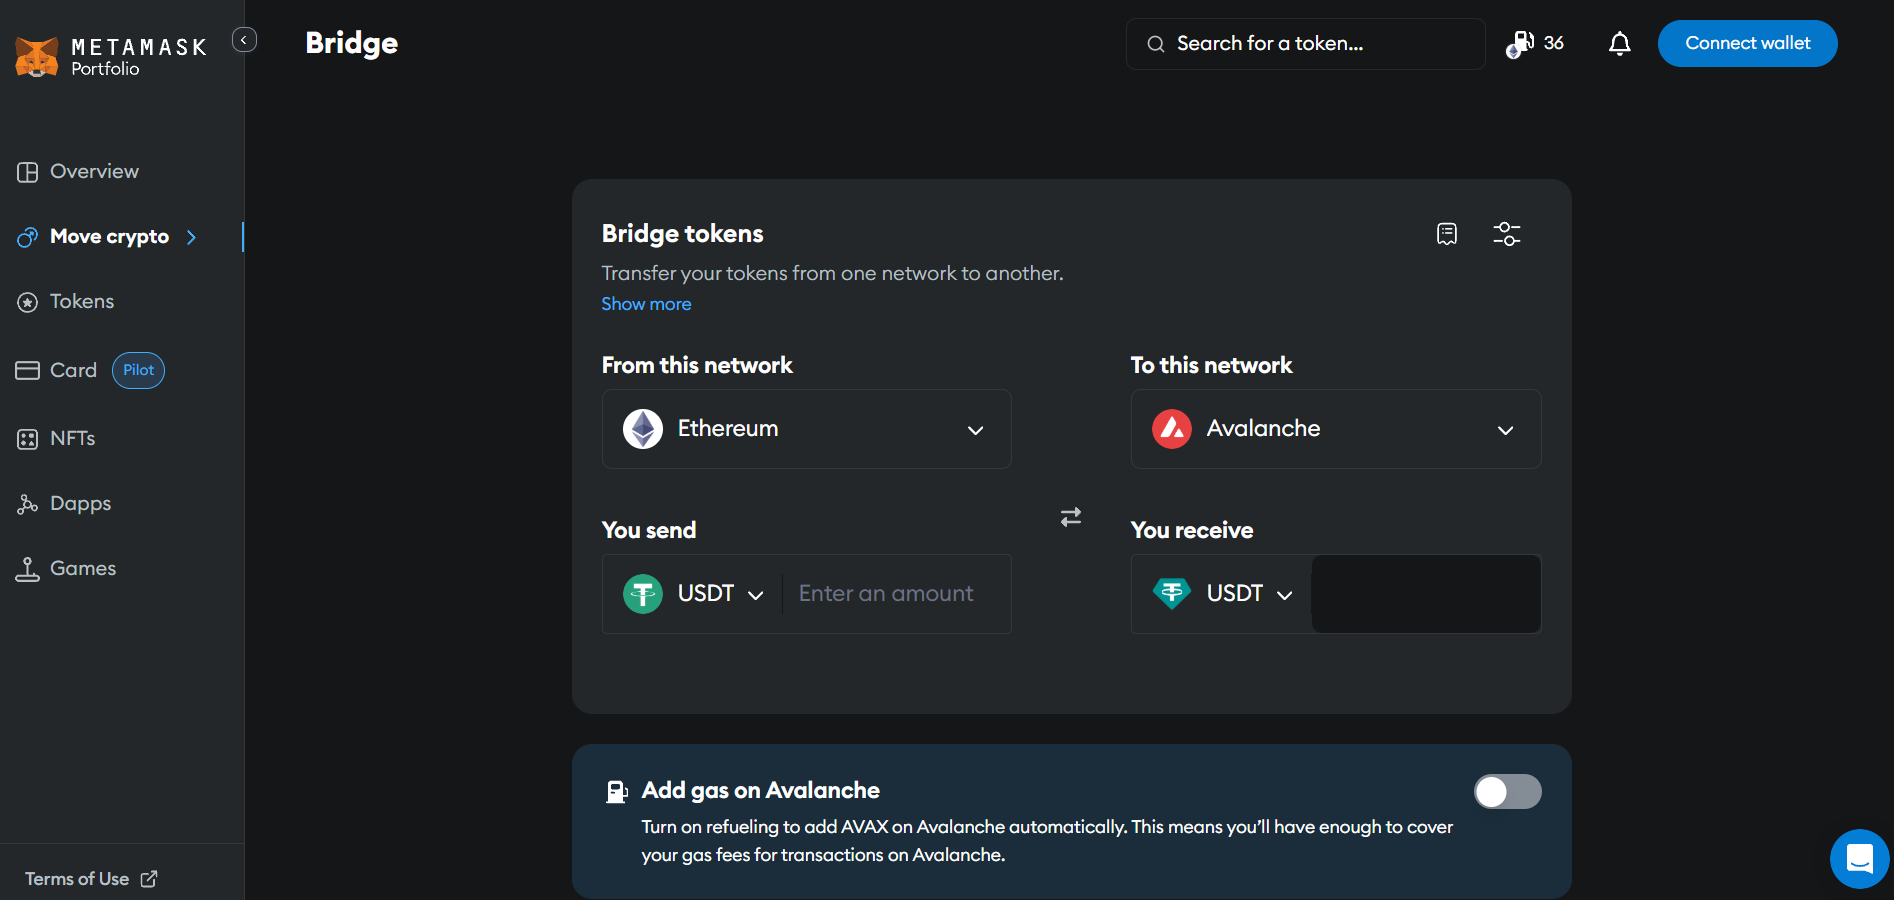Go to Overview in sidebar
Screen dimensions: 1894x900
click(x=78, y=172)
